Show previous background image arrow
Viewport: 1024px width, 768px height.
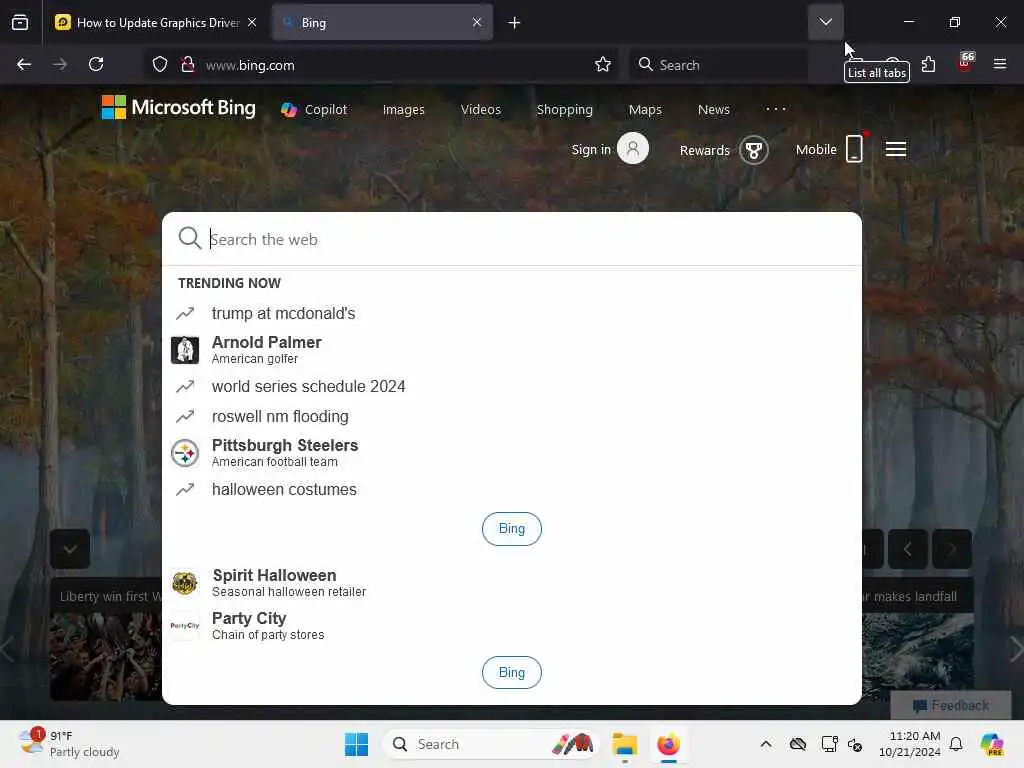[908, 549]
